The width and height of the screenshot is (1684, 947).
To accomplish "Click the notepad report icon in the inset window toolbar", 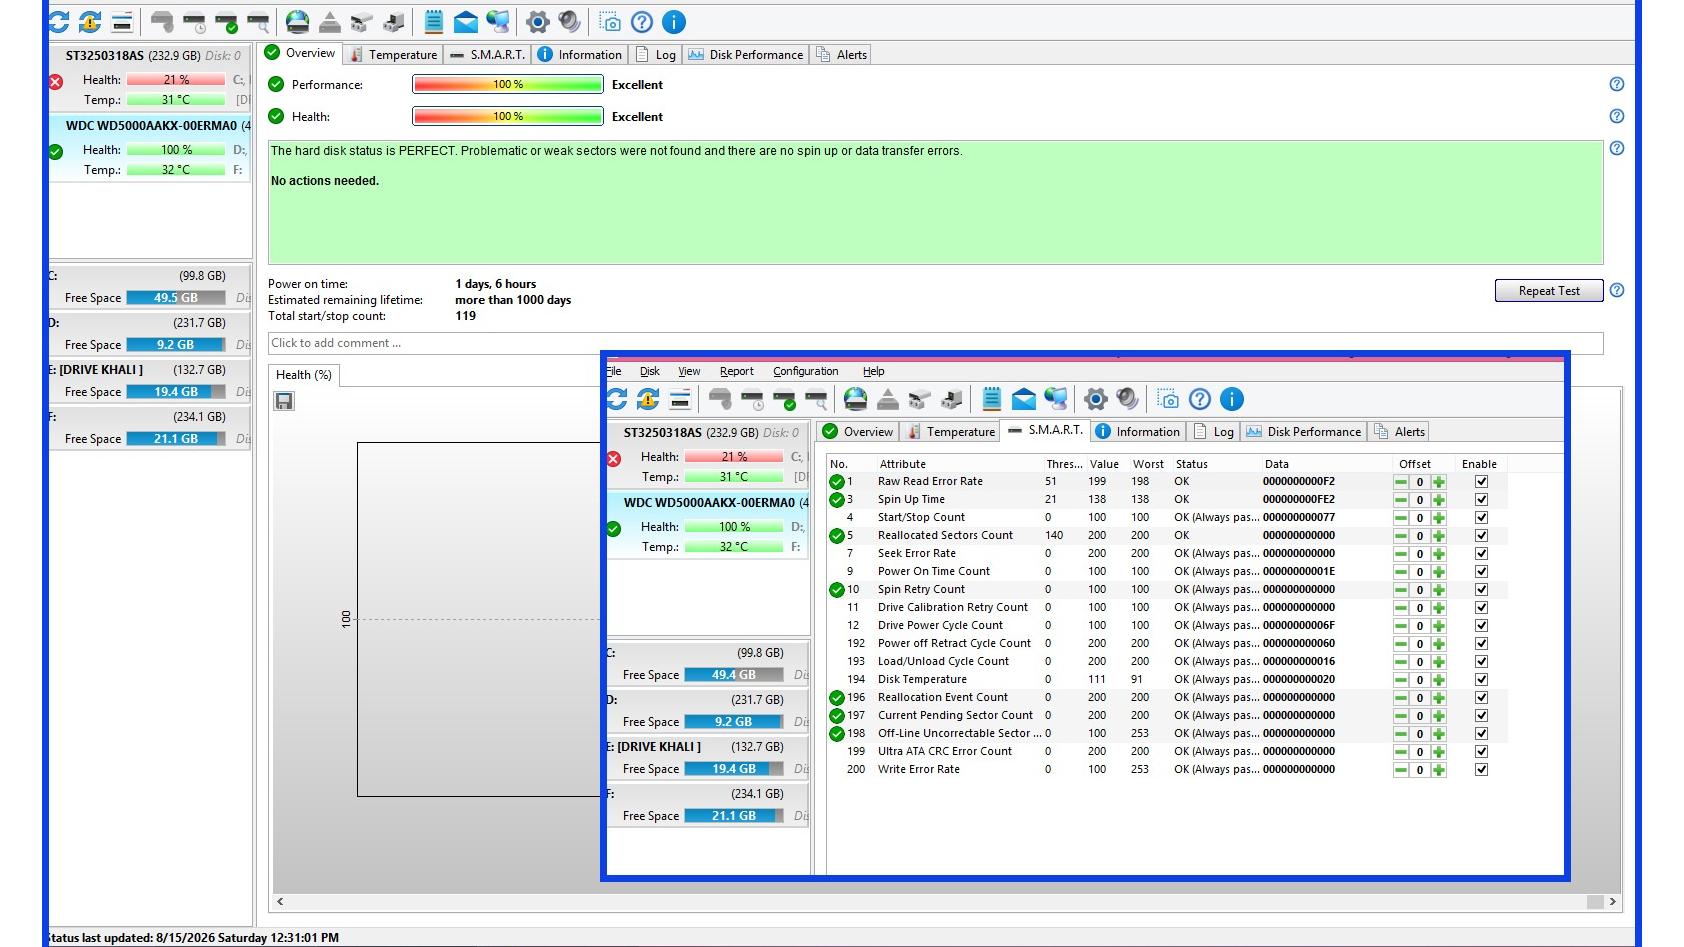I will (991, 399).
